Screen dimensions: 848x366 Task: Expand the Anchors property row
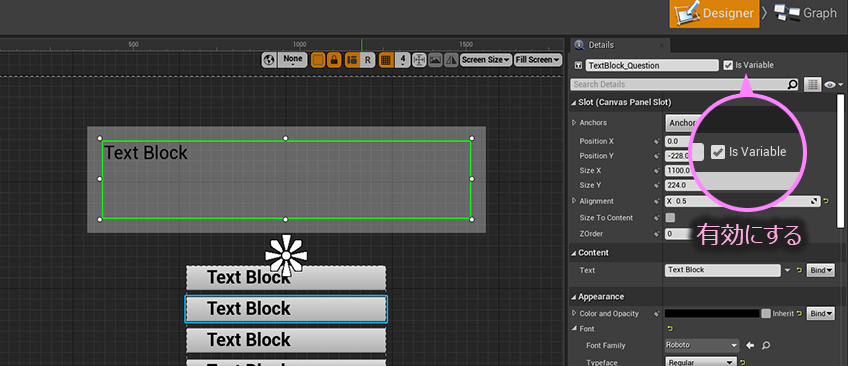[574, 123]
